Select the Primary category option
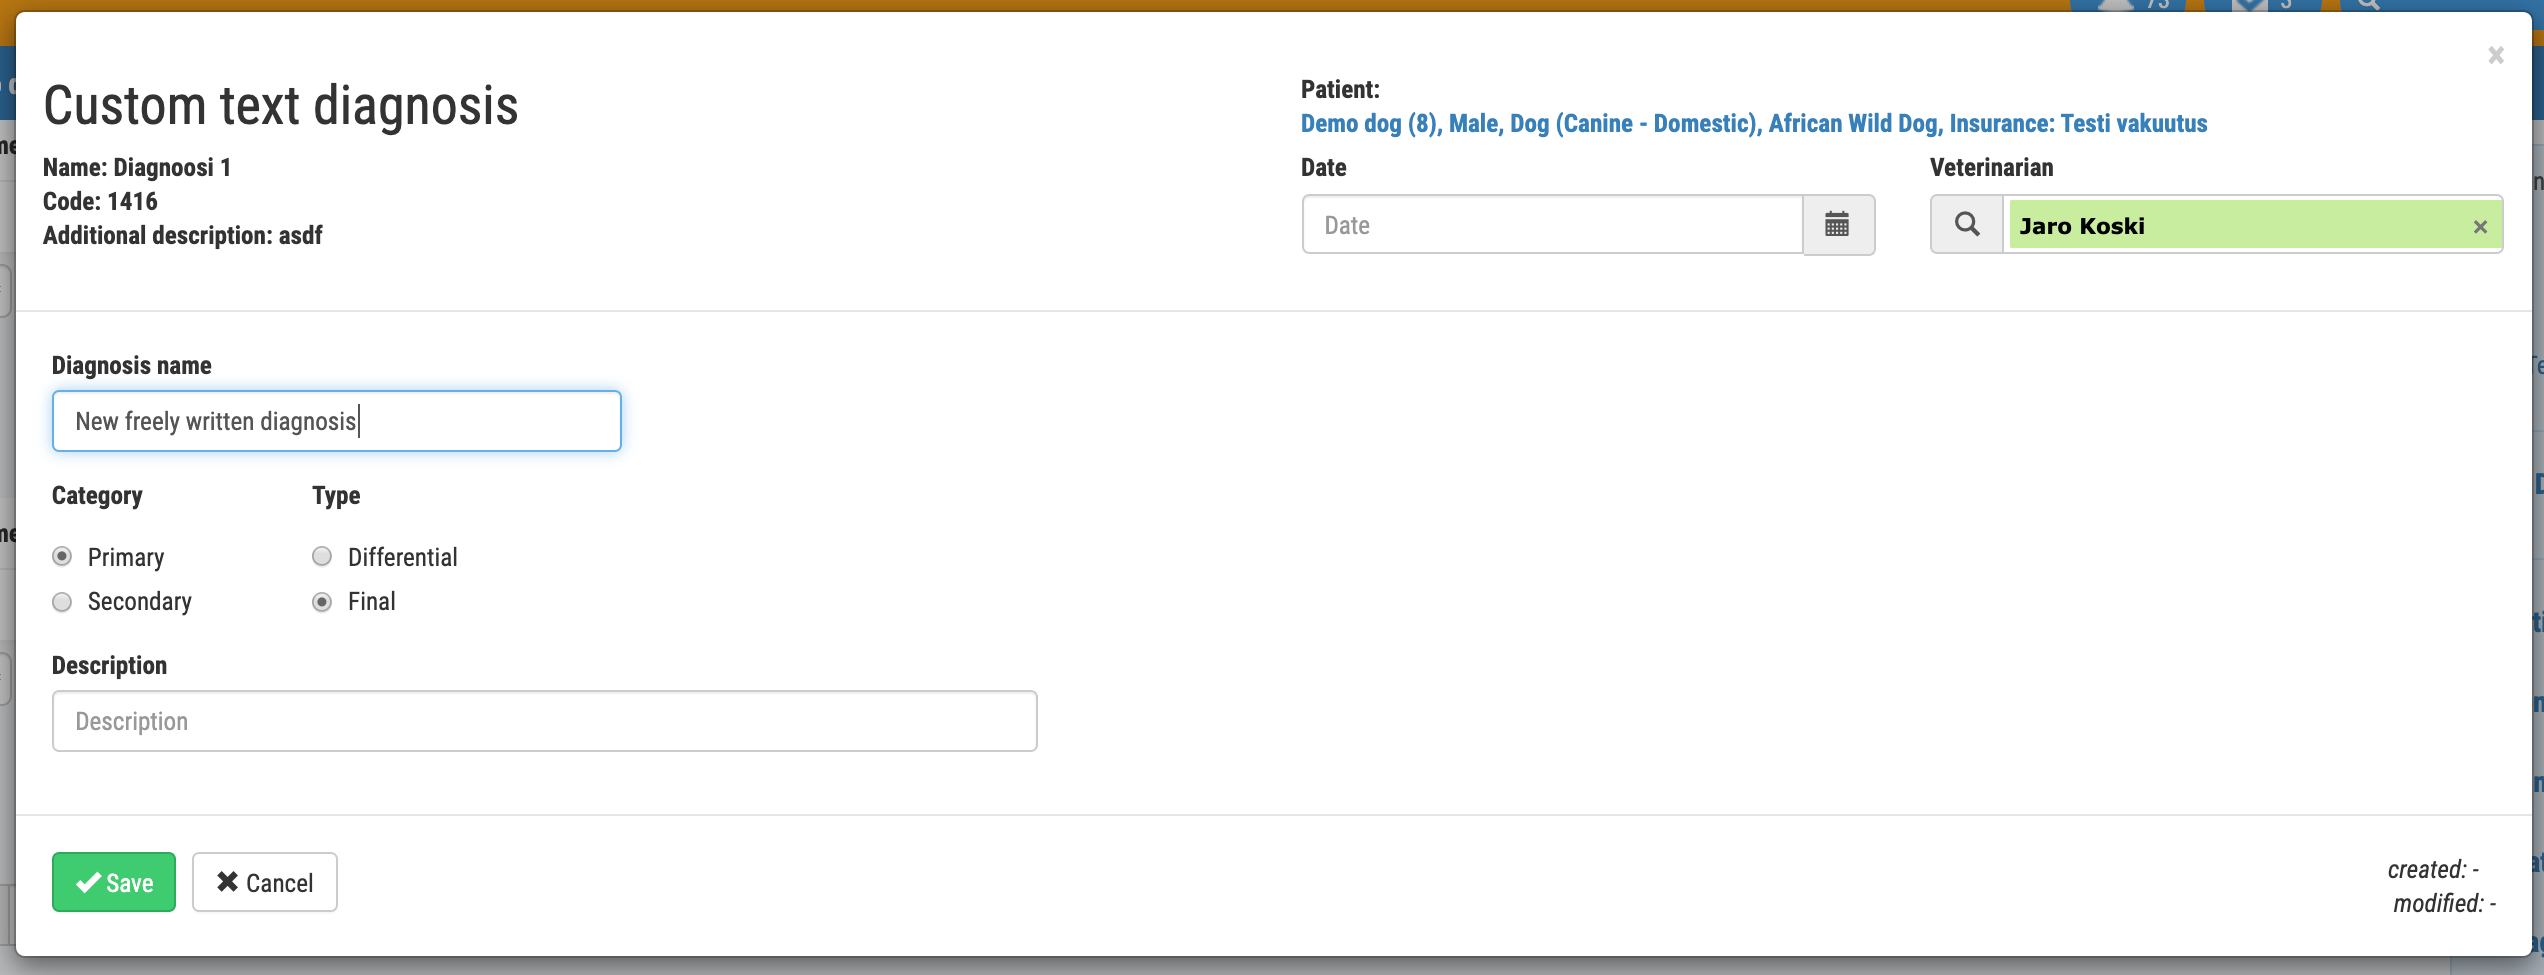This screenshot has height=975, width=2544. tap(63, 557)
